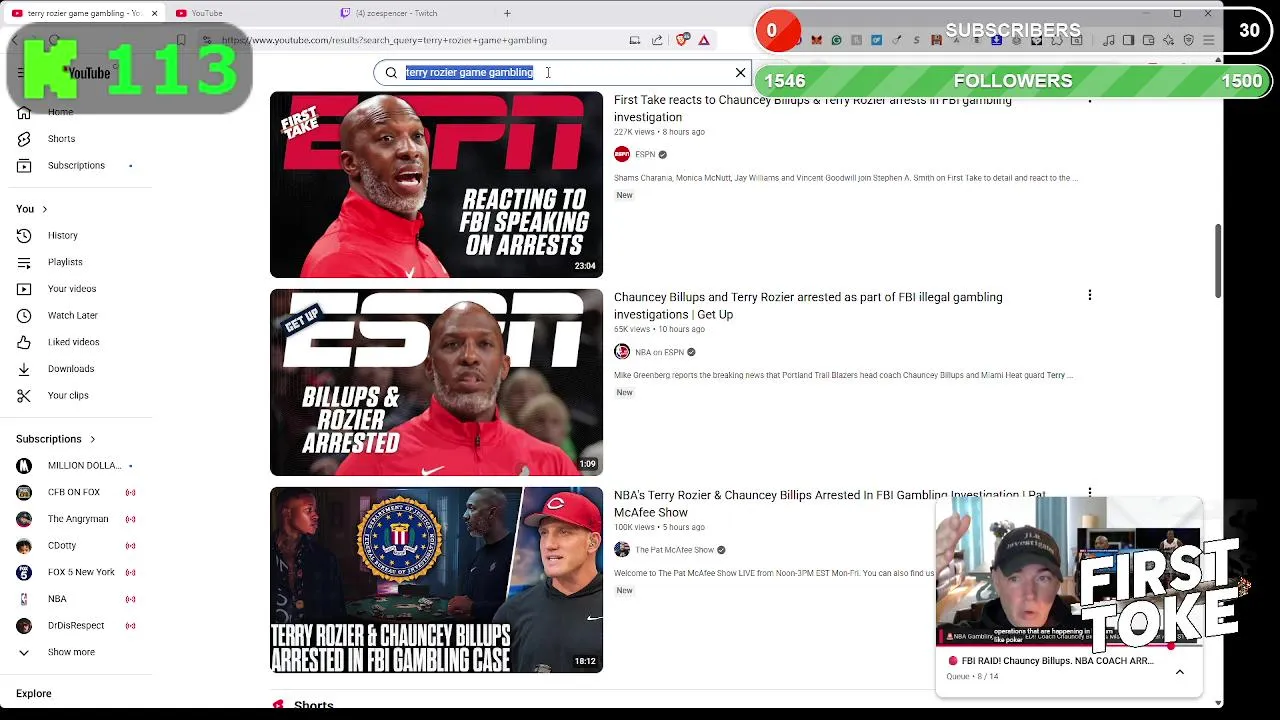Click the ESPN channel name
The image size is (1280, 720).
coord(645,154)
